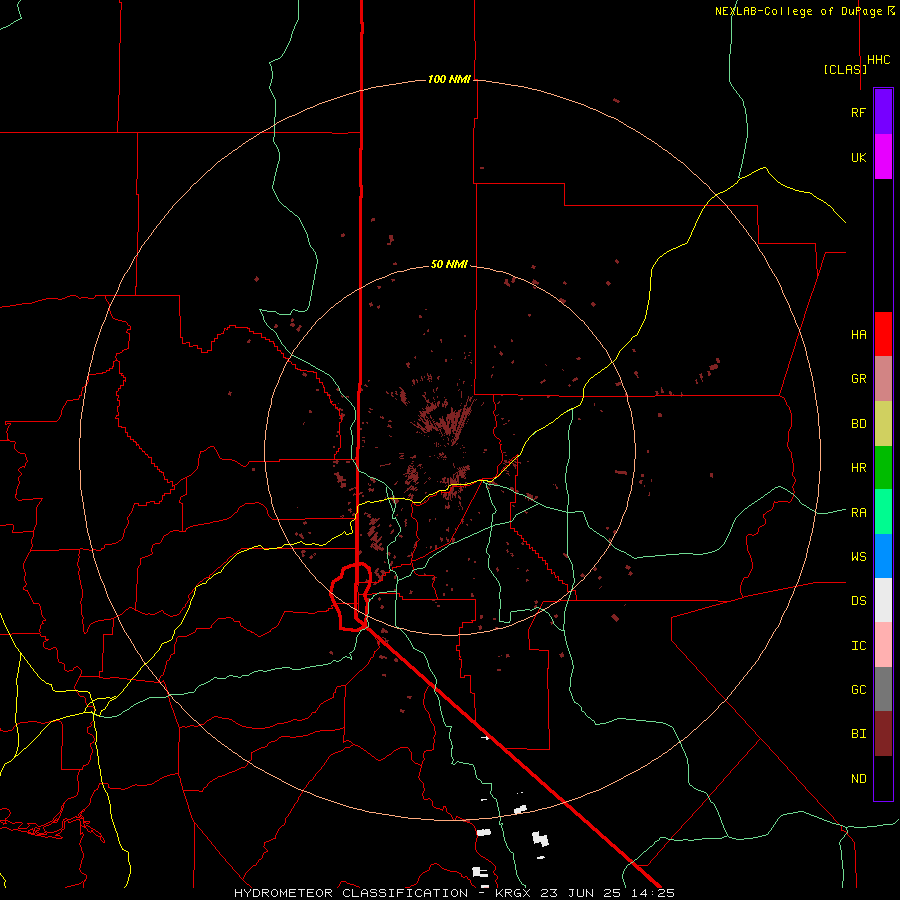Viewport: 900px width, 900px height.
Task: Select the yellow BD legend swatch
Action: (883, 424)
